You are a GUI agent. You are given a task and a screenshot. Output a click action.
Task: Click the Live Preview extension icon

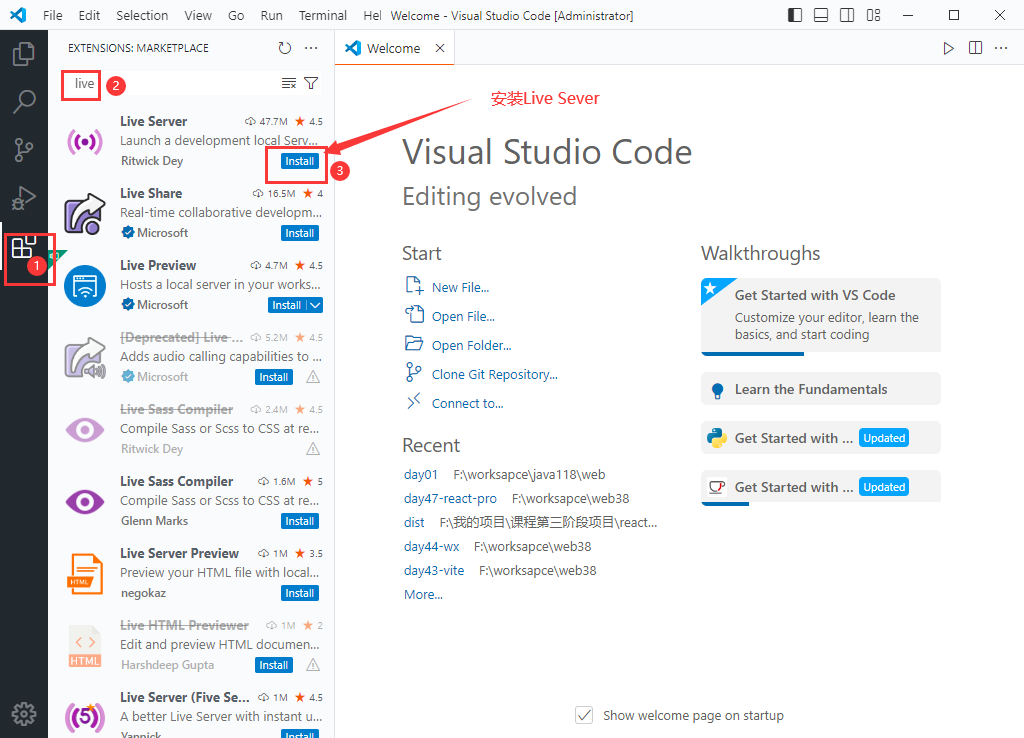[x=85, y=286]
